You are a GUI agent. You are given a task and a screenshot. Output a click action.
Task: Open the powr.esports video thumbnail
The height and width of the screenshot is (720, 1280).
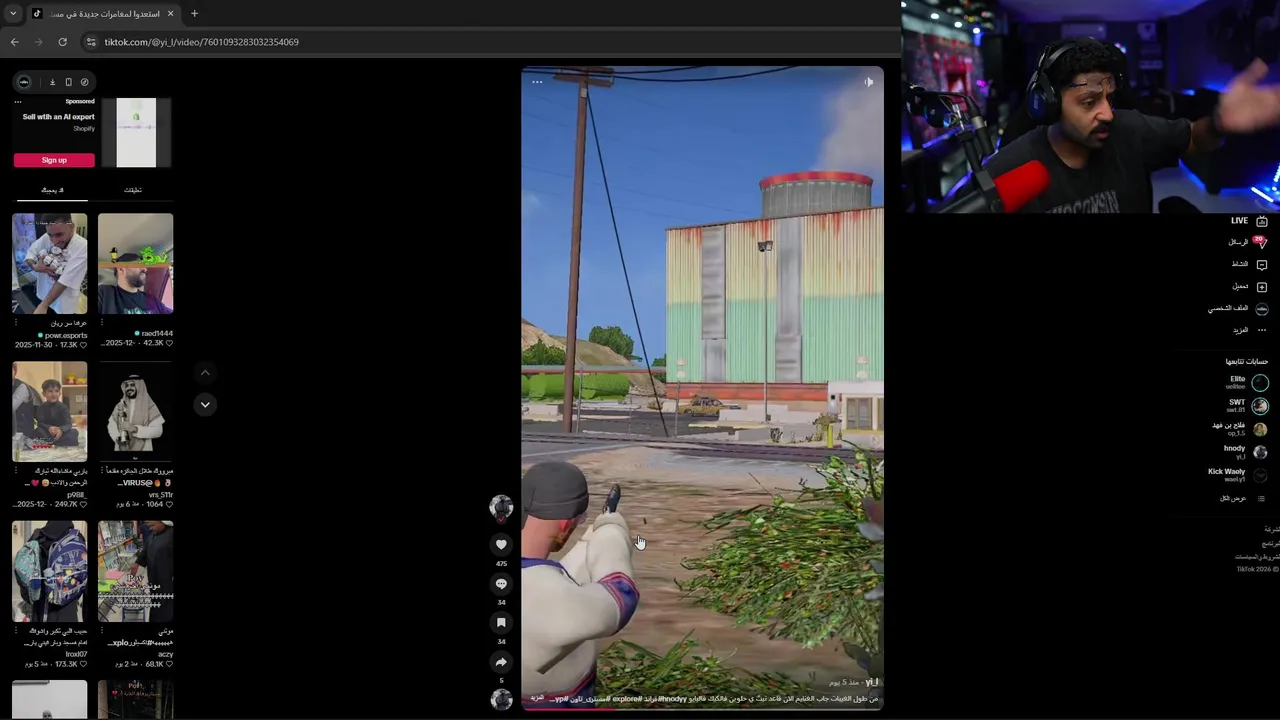[x=50, y=263]
